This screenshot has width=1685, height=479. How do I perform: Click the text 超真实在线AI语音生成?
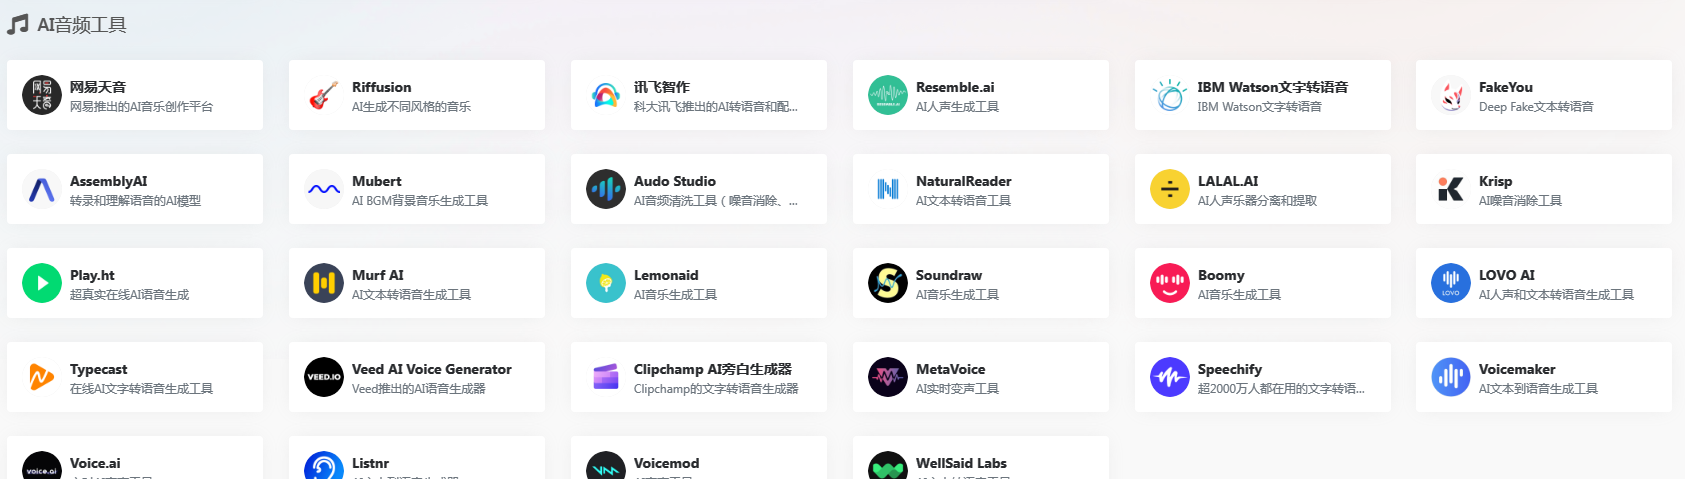tap(129, 294)
